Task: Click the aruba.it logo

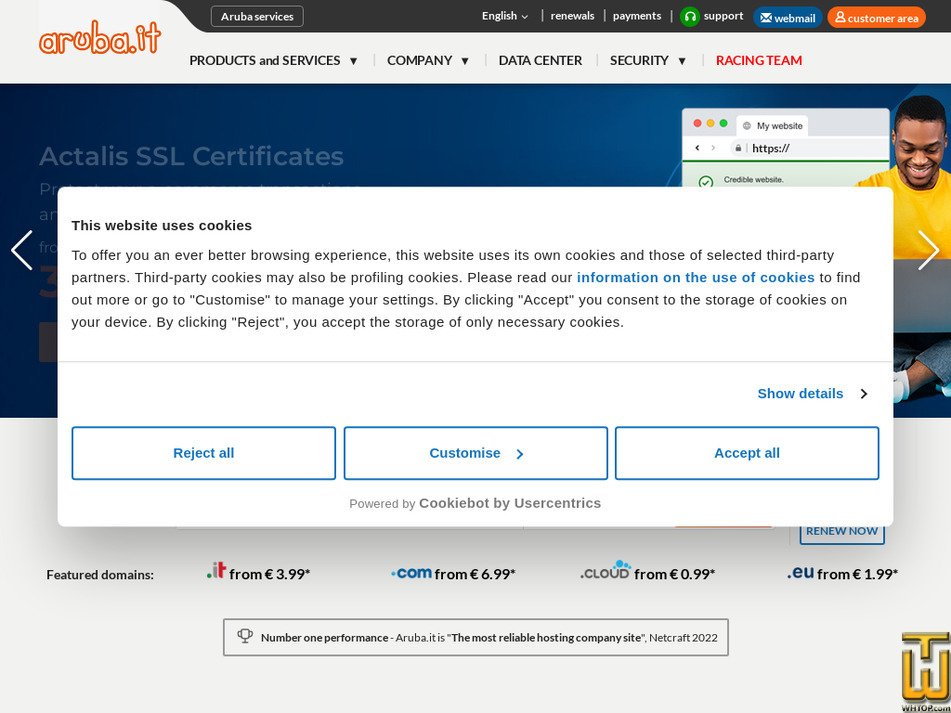Action: [x=99, y=39]
